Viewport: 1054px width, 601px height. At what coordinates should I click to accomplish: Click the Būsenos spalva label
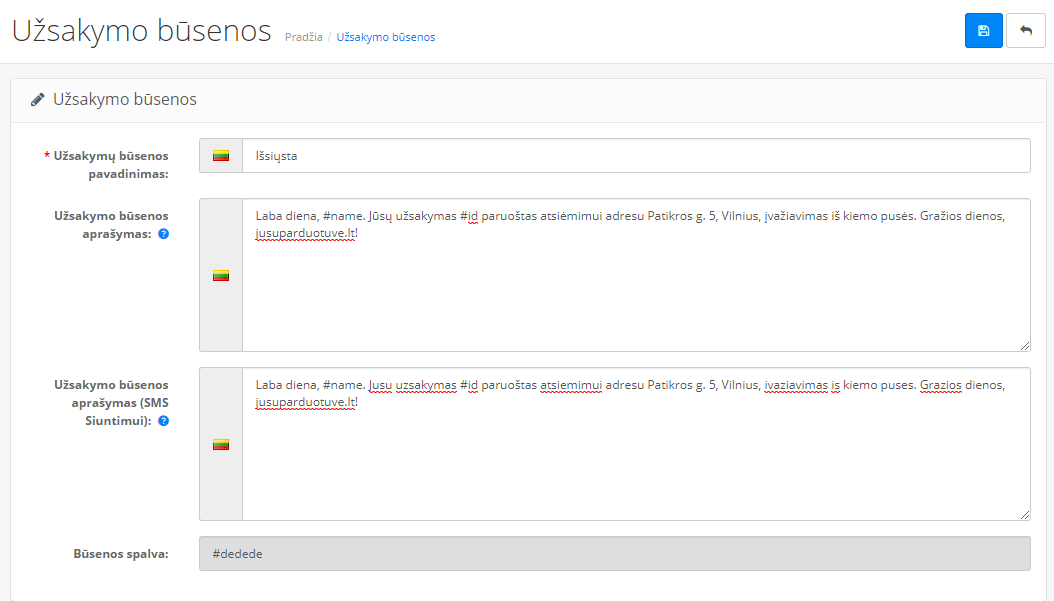(121, 554)
